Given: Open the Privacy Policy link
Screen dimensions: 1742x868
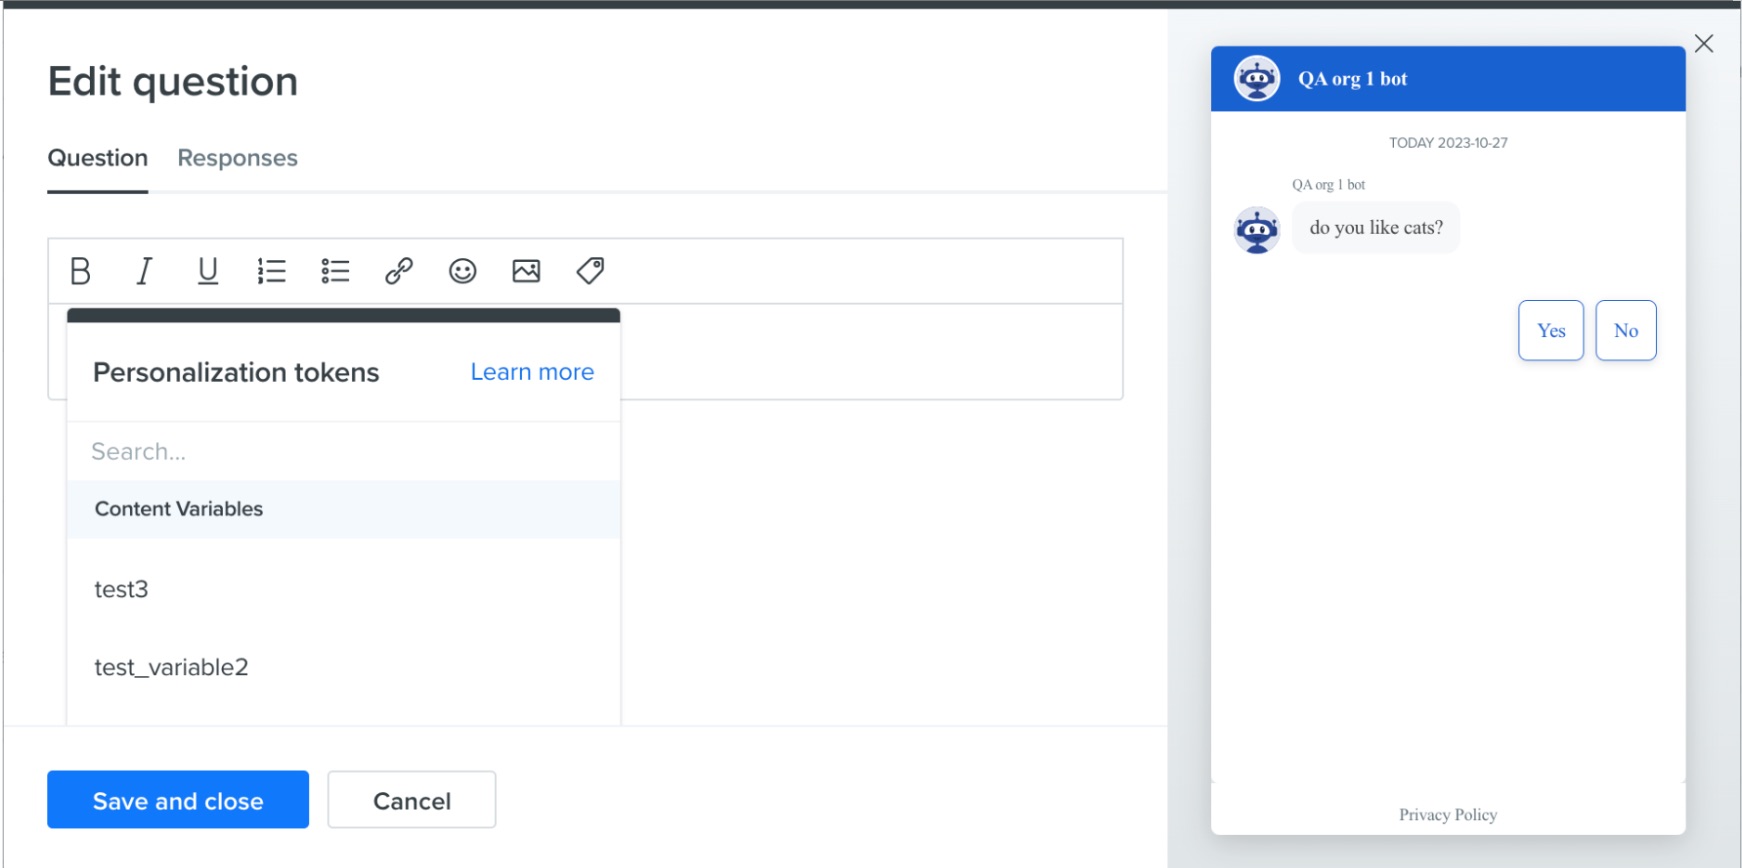Looking at the screenshot, I should [1448, 815].
